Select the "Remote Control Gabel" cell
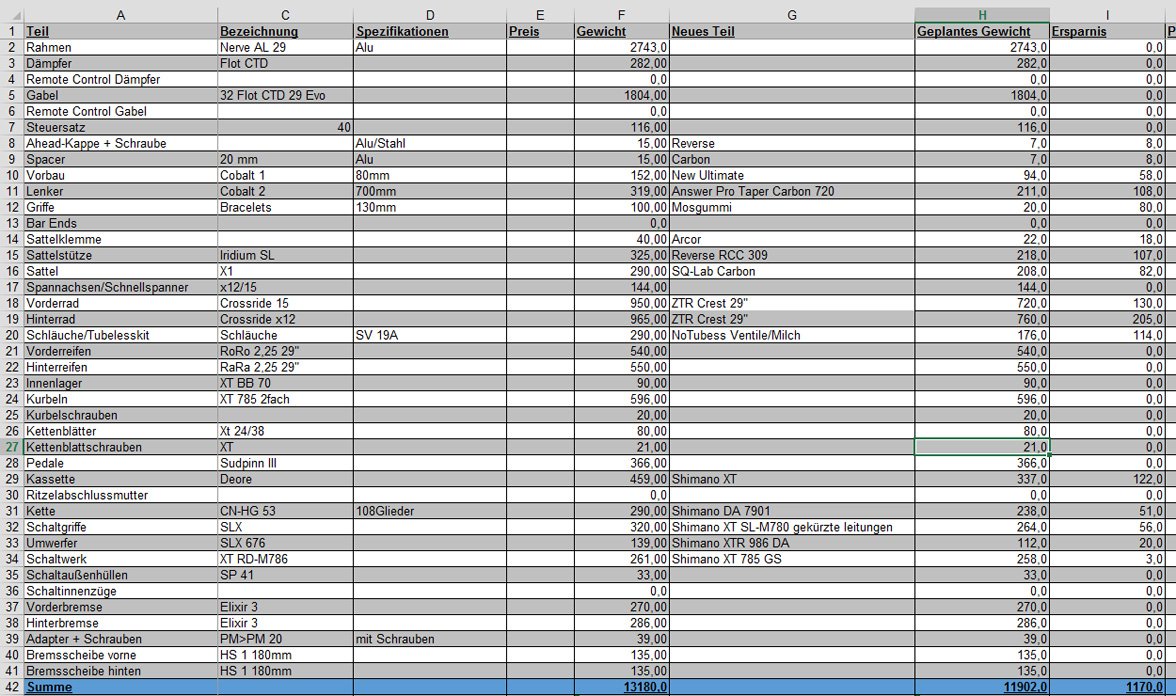Viewport: 1176px width, 696px height. (121, 111)
